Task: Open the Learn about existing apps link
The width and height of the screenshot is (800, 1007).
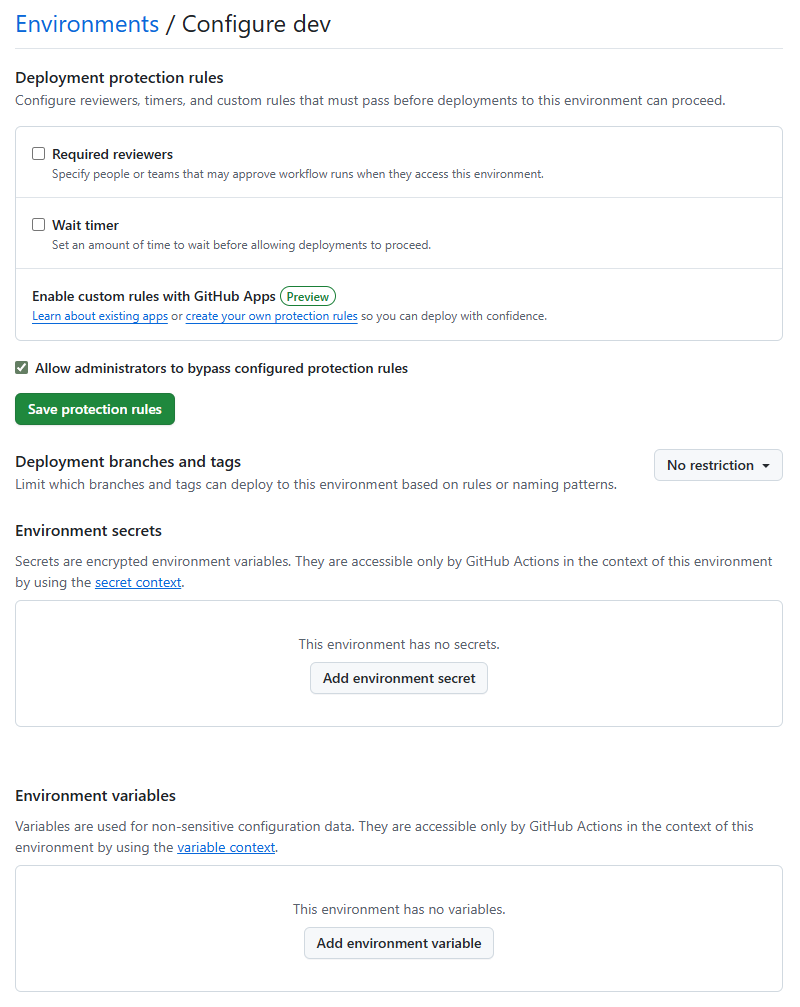Action: (x=100, y=316)
